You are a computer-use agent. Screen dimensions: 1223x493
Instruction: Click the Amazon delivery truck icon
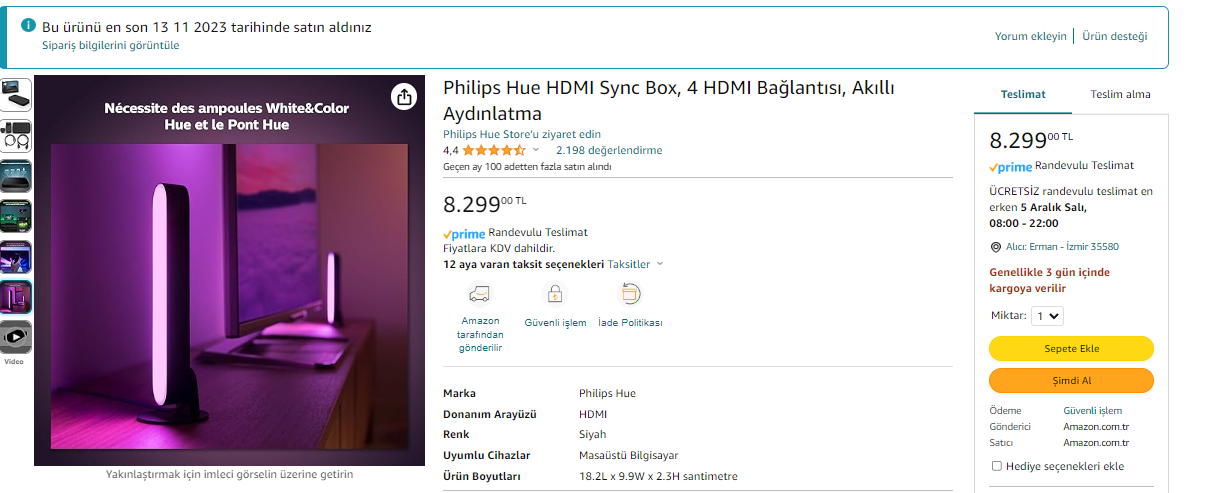pyautogui.click(x=480, y=294)
